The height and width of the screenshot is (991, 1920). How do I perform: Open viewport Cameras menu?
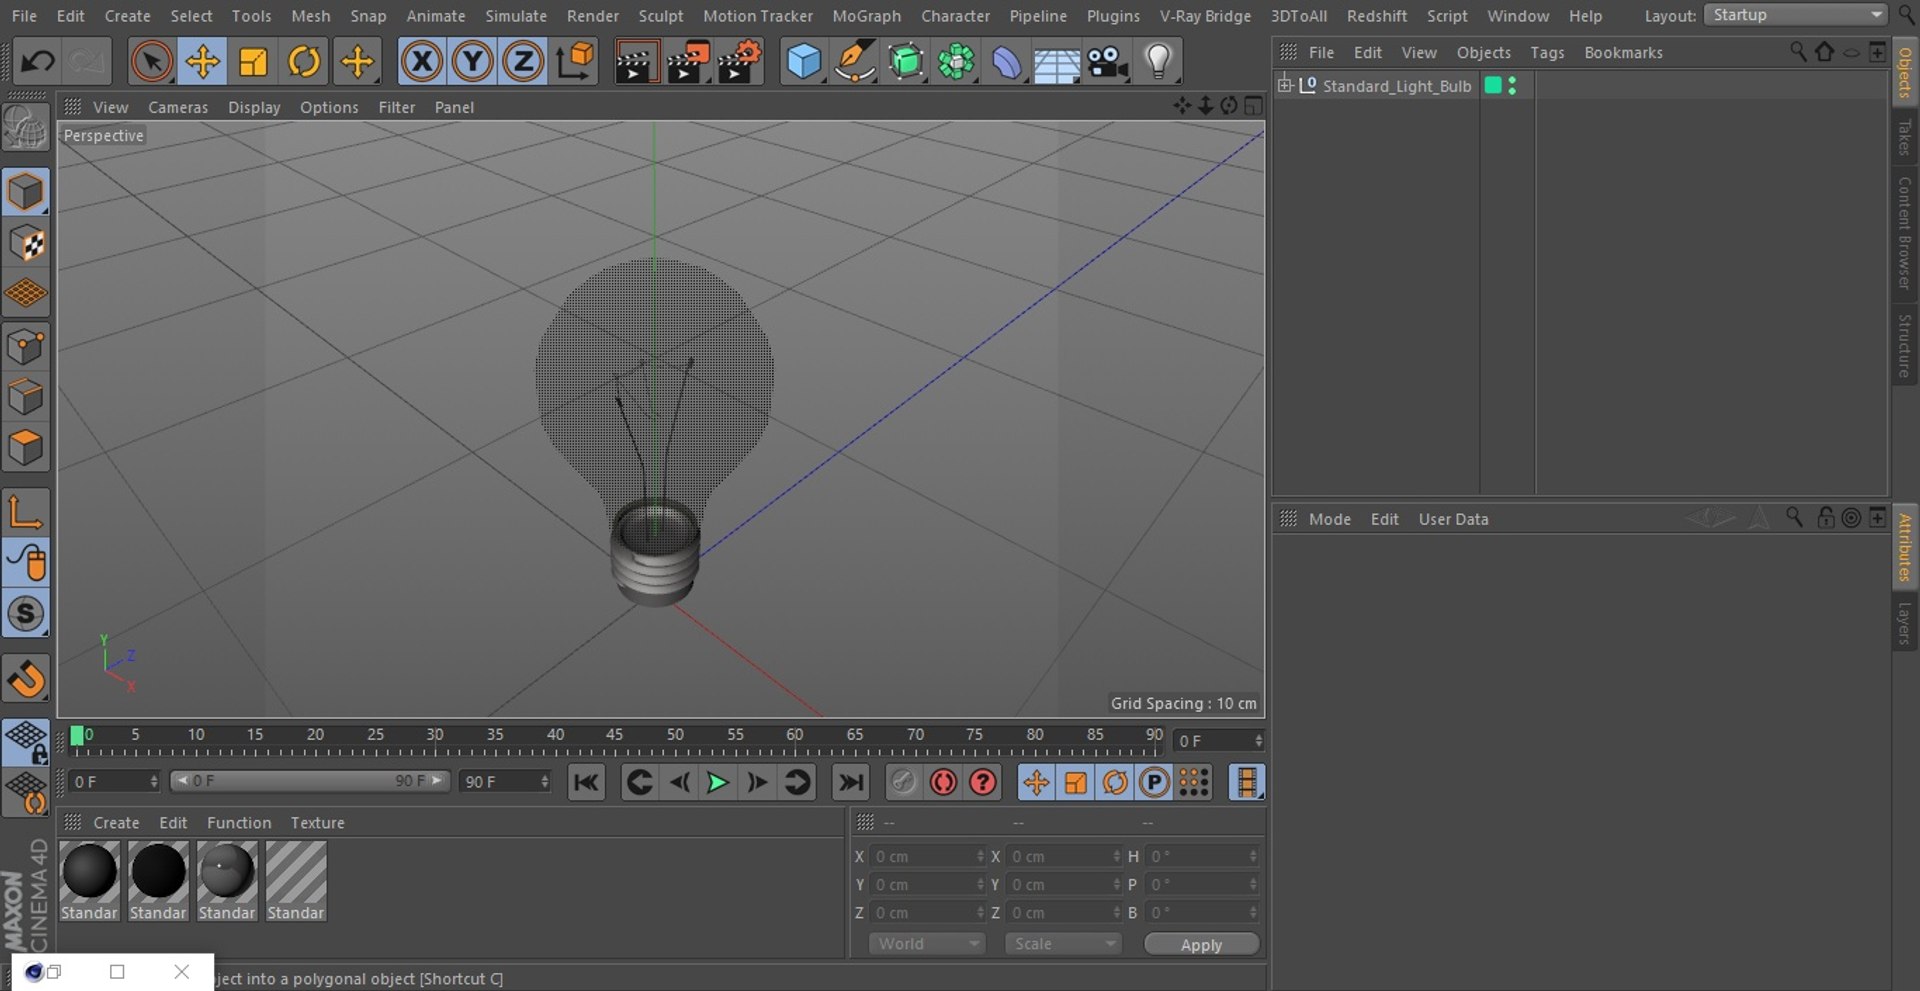(178, 107)
